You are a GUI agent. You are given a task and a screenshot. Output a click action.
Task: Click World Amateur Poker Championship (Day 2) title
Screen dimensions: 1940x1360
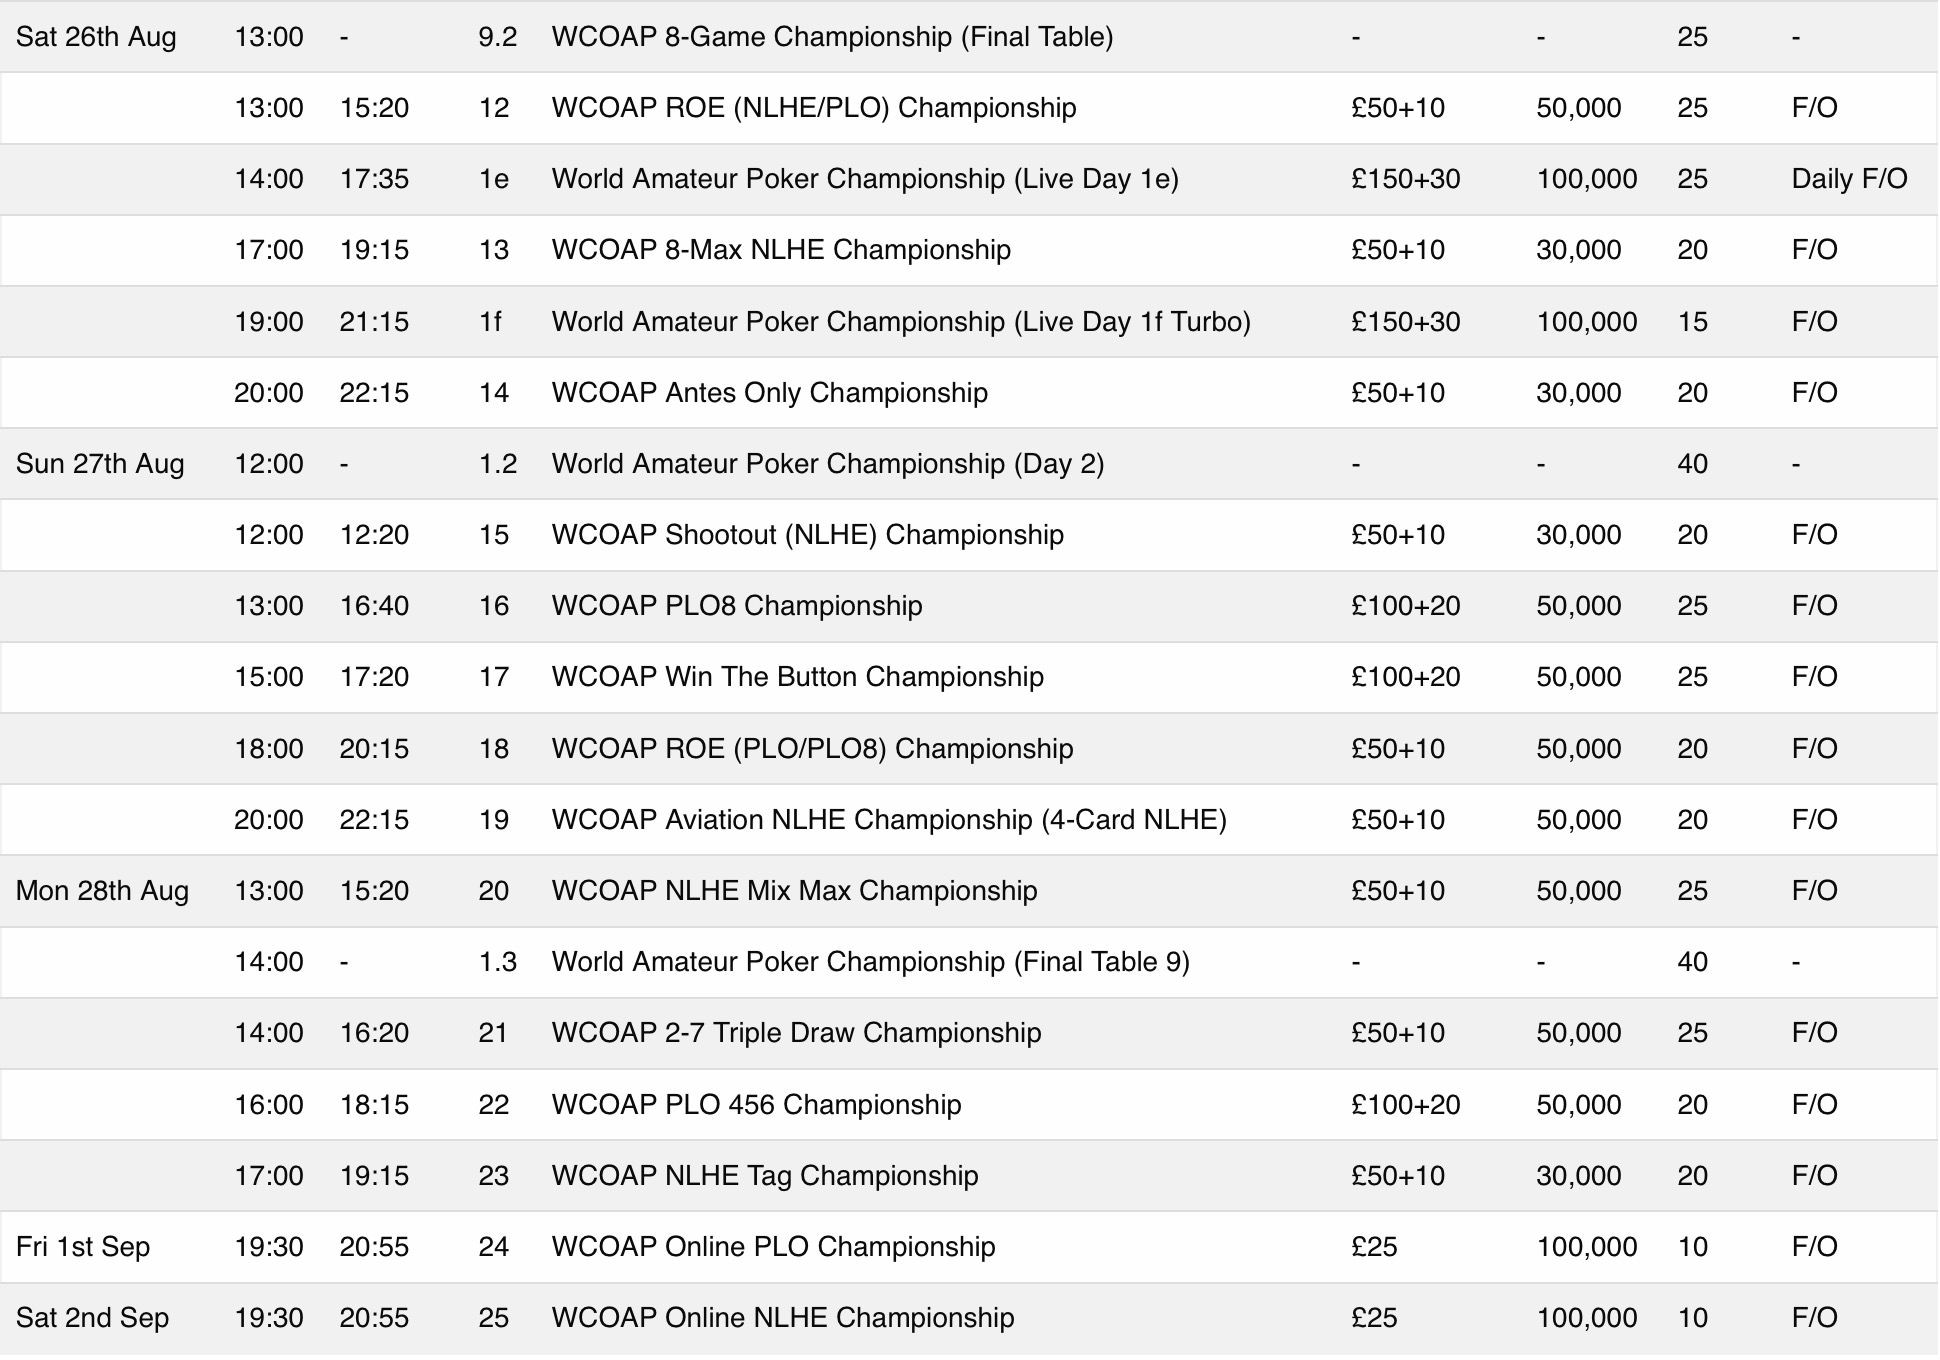(x=828, y=464)
